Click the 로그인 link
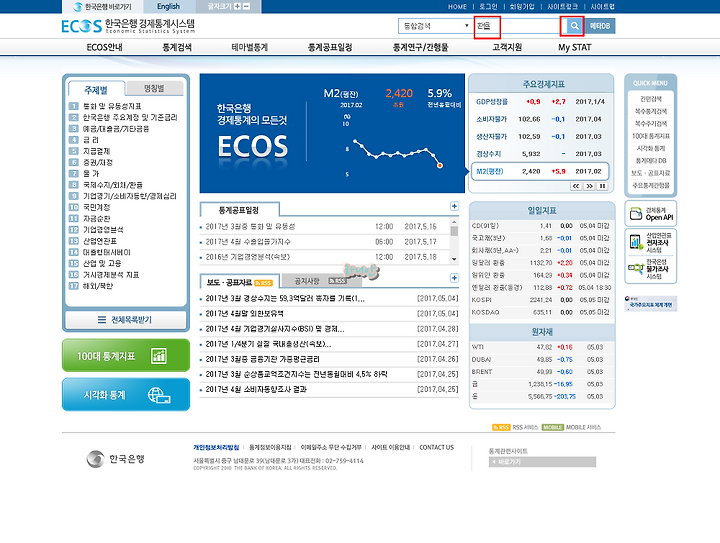The image size is (720, 543). point(488,7)
